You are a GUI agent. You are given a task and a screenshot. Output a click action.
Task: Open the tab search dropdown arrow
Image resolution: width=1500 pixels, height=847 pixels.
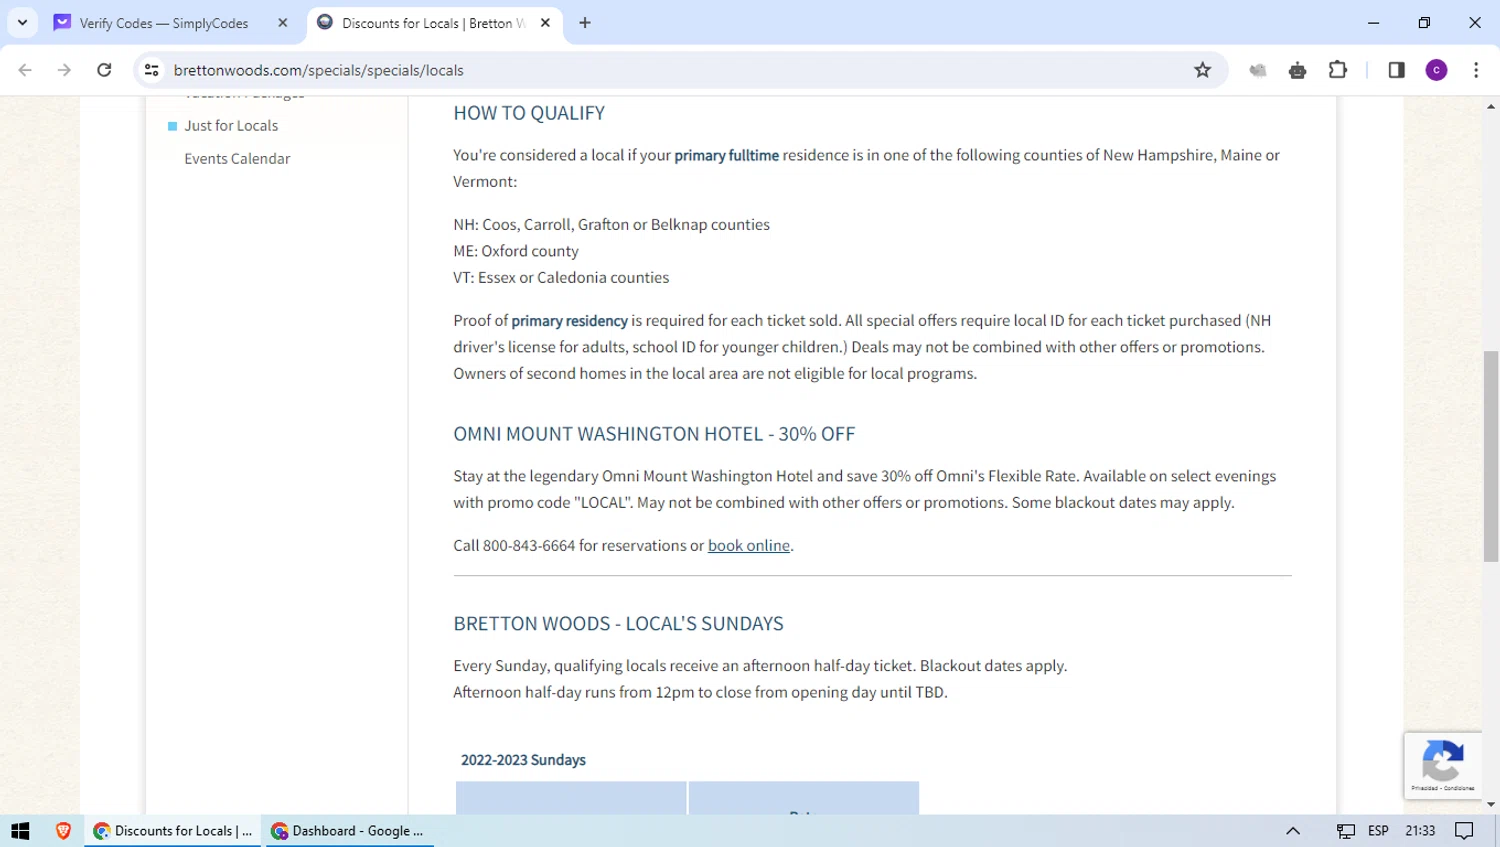pos(22,22)
